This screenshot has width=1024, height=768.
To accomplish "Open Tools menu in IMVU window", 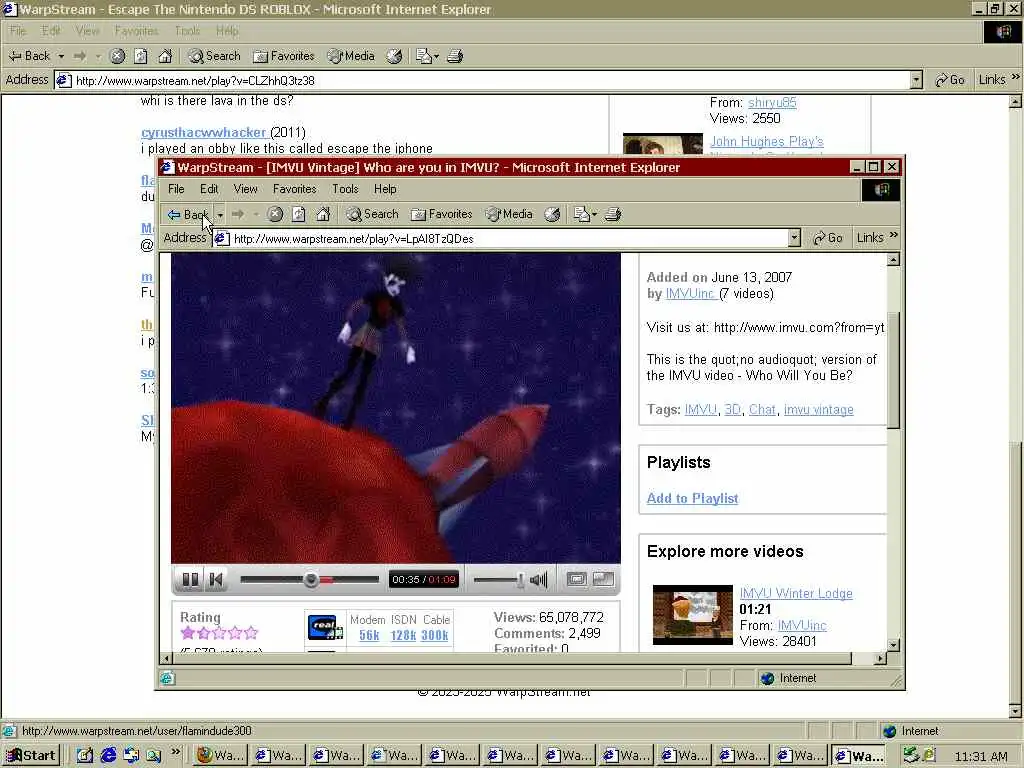I will (x=345, y=189).
